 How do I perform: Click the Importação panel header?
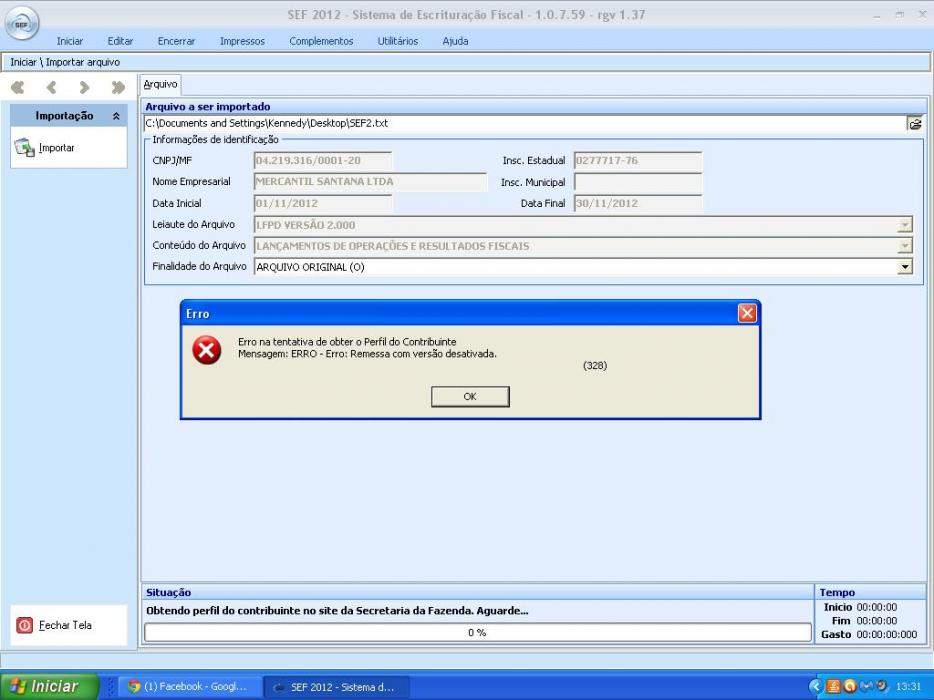point(69,116)
